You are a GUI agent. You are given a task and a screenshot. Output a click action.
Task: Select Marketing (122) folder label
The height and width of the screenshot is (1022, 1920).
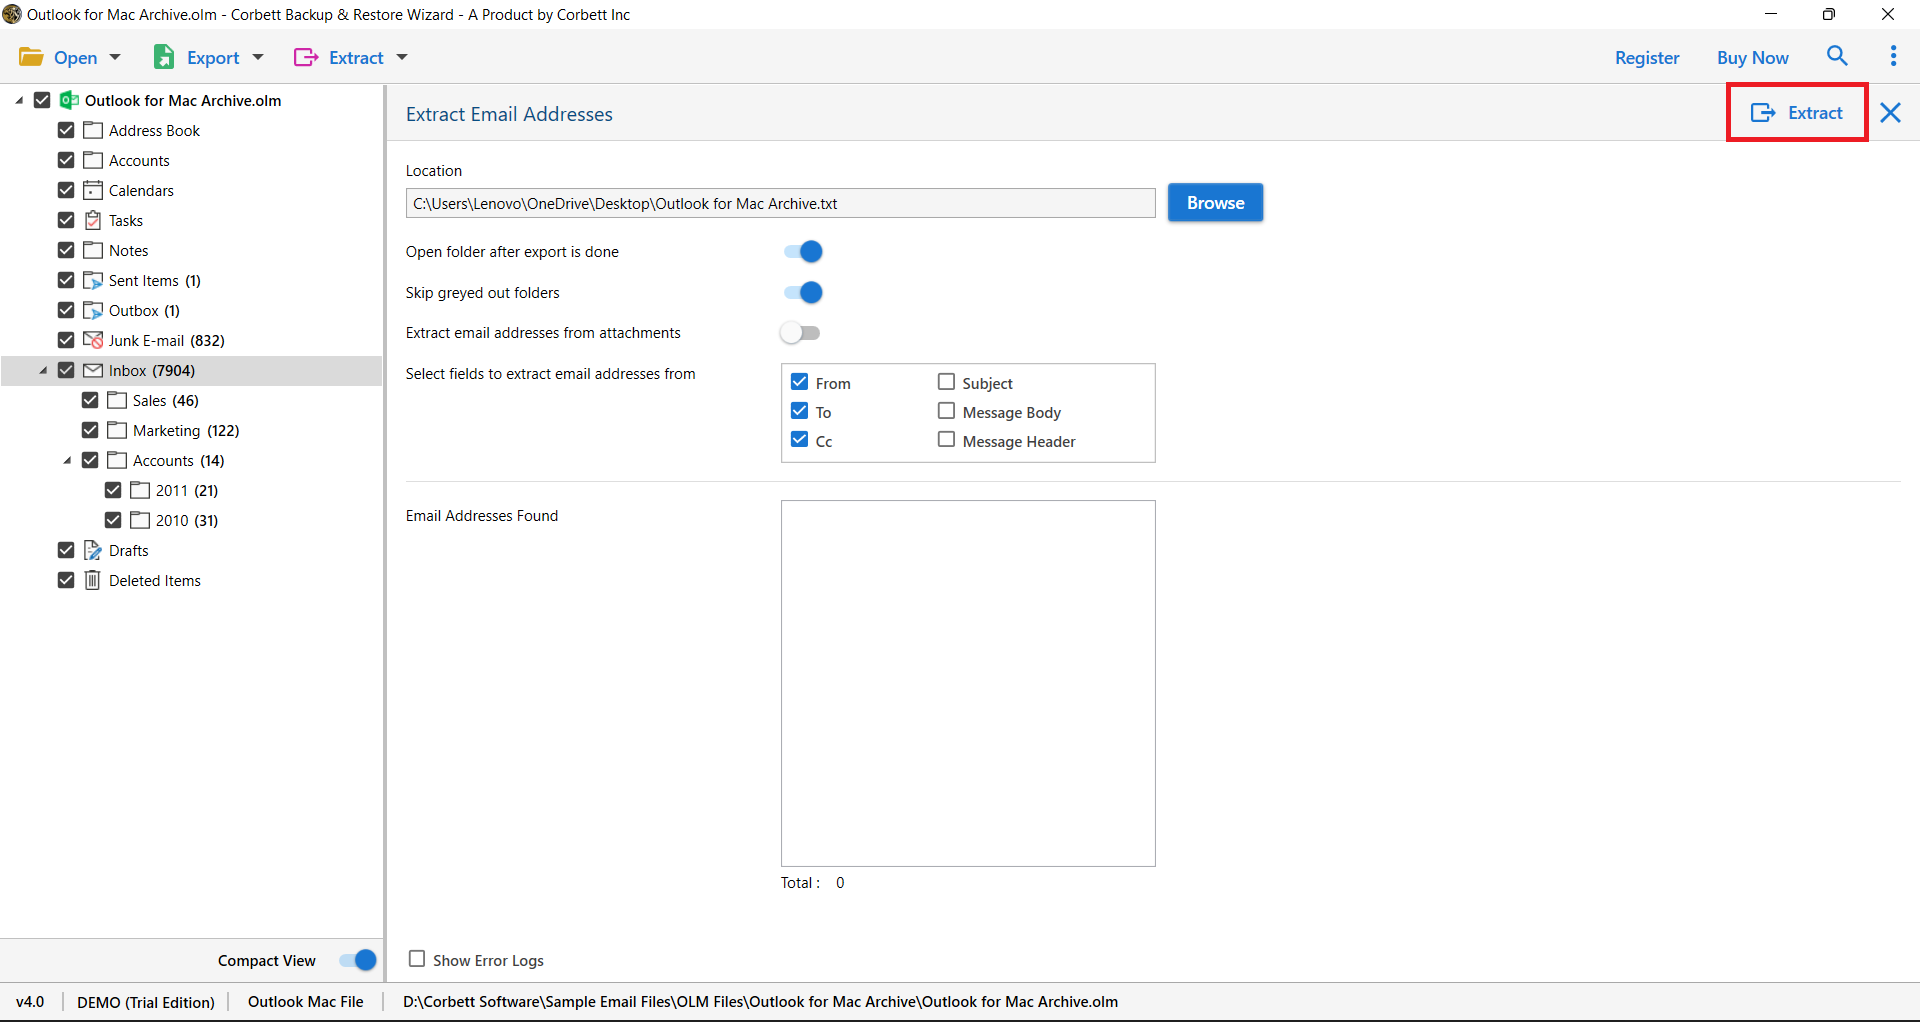click(x=186, y=430)
